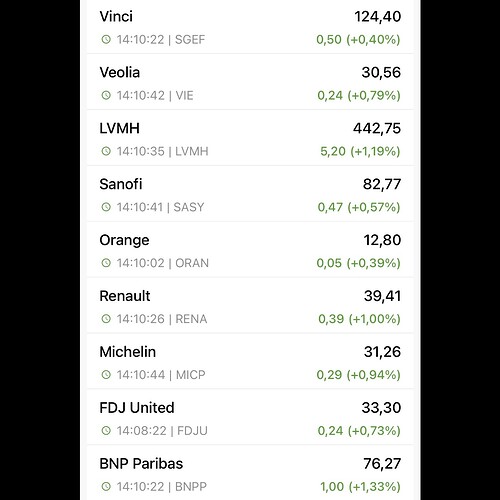Click the clock icon in Renault row

[x=106, y=319]
